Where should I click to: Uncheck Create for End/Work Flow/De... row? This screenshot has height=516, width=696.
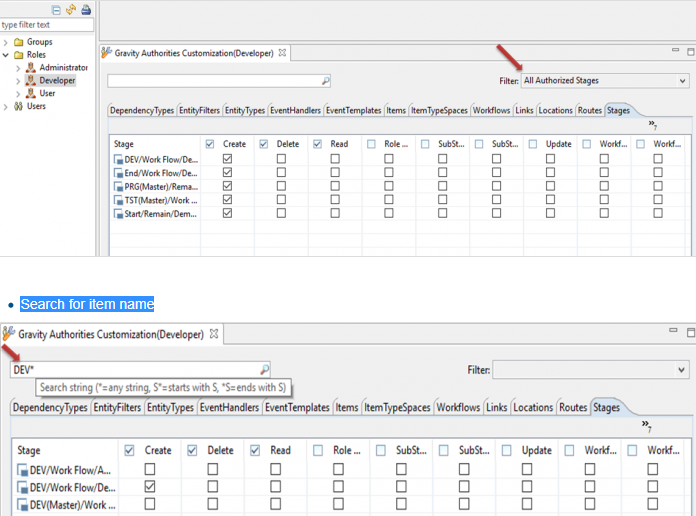tap(227, 172)
